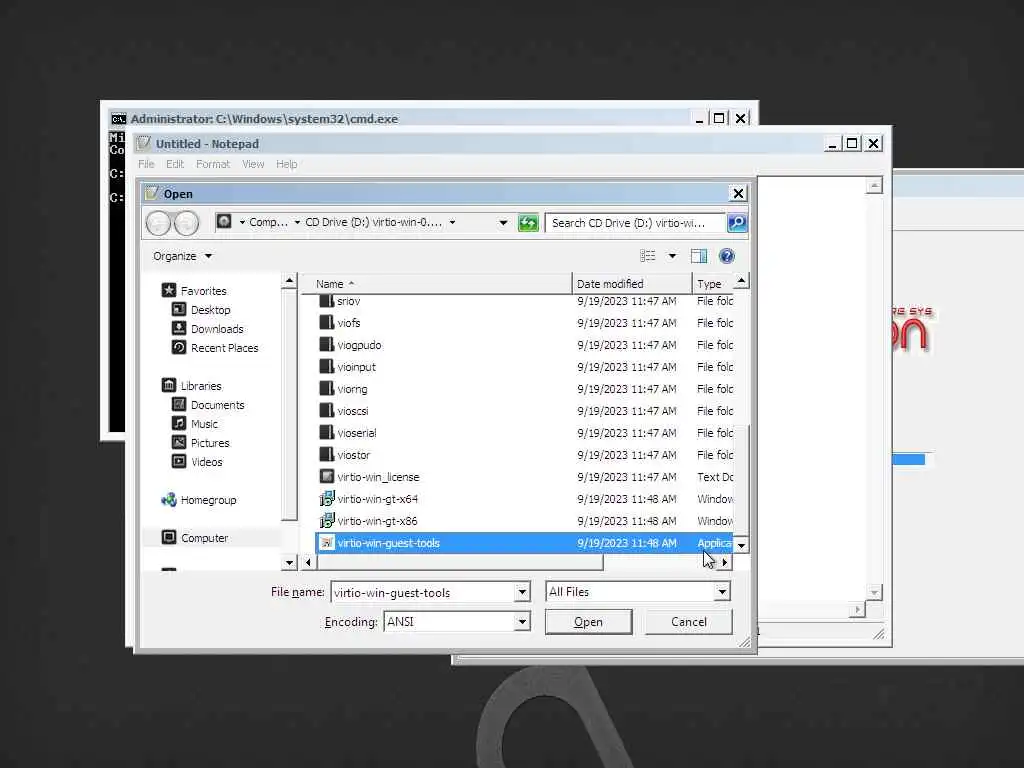
Task: Click the Search CD Drive field
Action: tap(635, 223)
